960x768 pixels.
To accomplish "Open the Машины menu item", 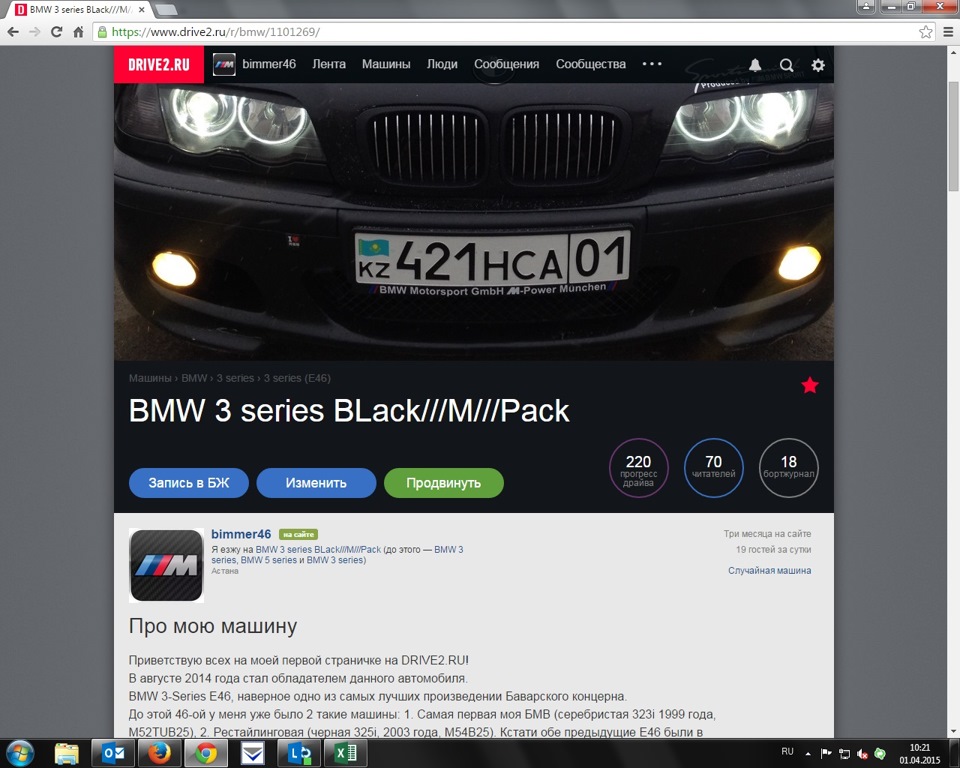I will pos(386,64).
